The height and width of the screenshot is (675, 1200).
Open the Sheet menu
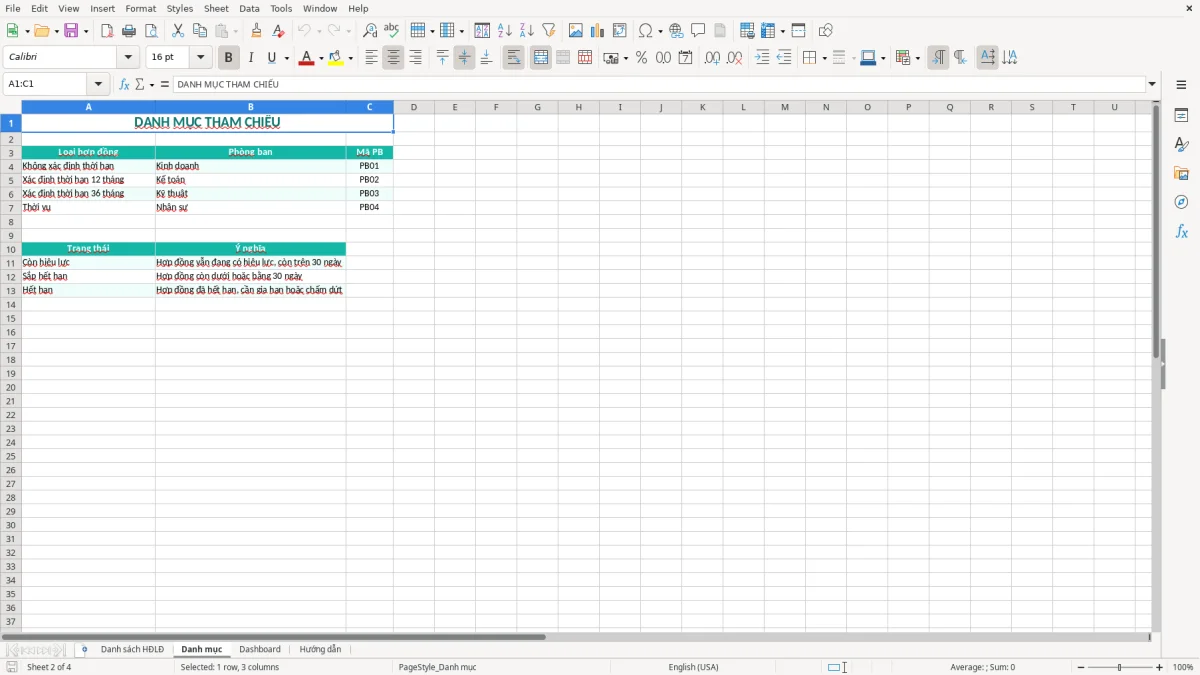pos(216,8)
